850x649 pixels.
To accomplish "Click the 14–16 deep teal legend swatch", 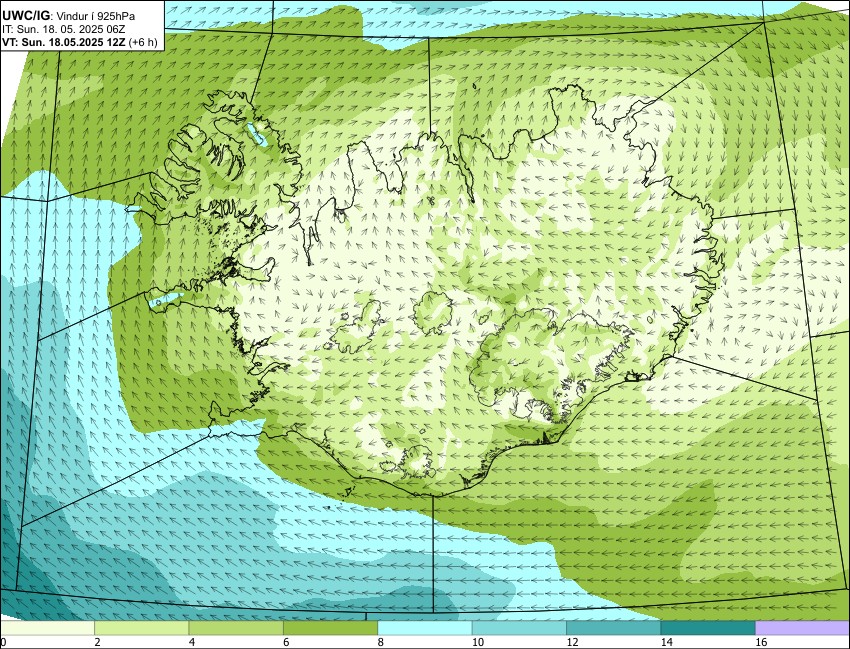I will [708, 628].
